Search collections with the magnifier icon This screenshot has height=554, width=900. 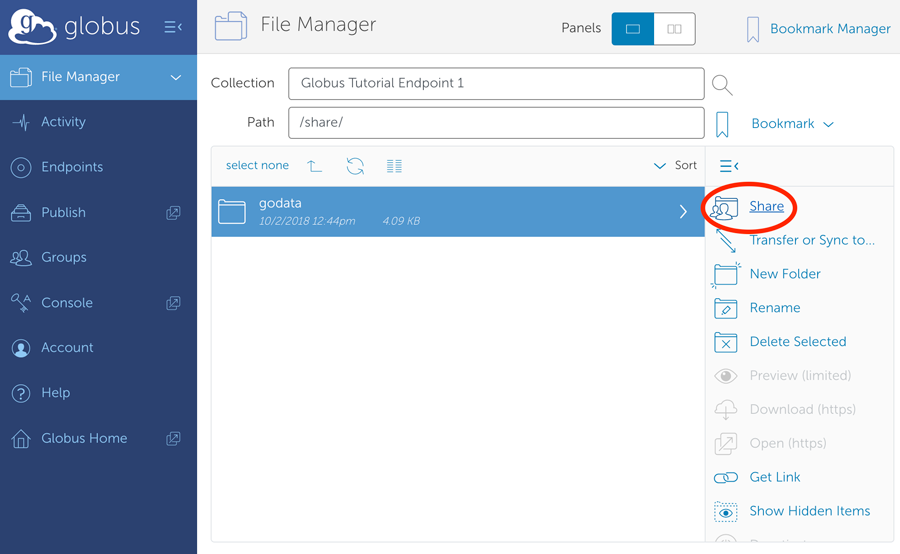point(722,85)
